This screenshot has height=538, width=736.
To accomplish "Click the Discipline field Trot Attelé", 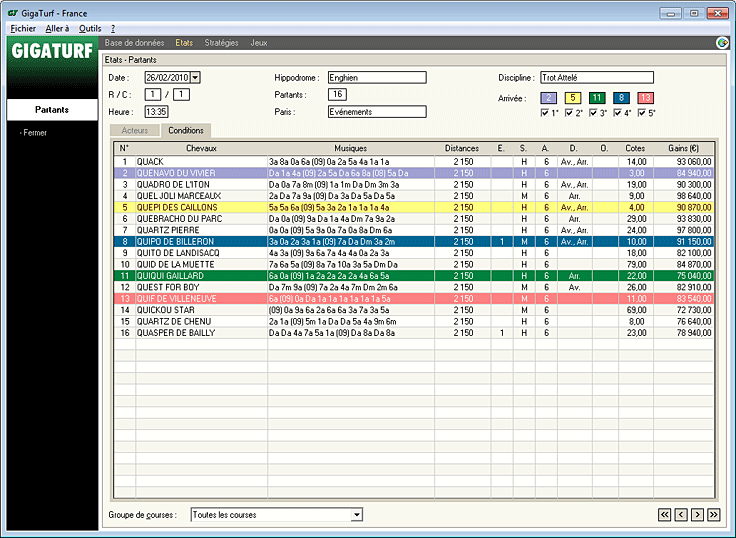I will pyautogui.click(x=597, y=77).
